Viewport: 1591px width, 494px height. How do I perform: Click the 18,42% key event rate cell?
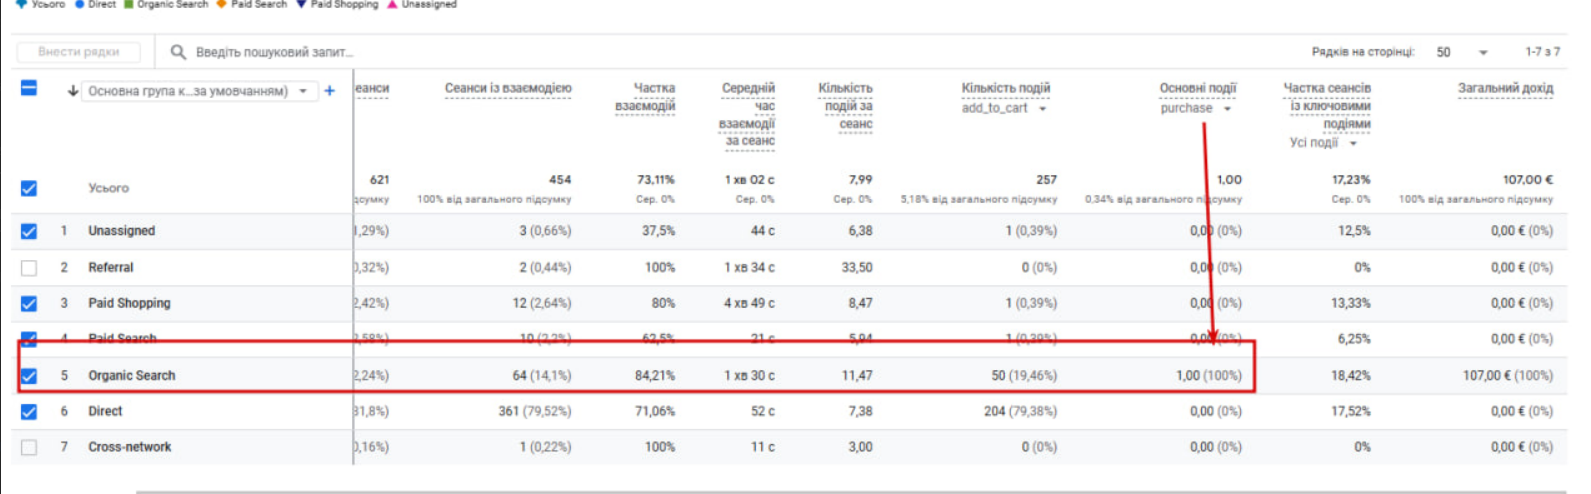(x=1351, y=376)
